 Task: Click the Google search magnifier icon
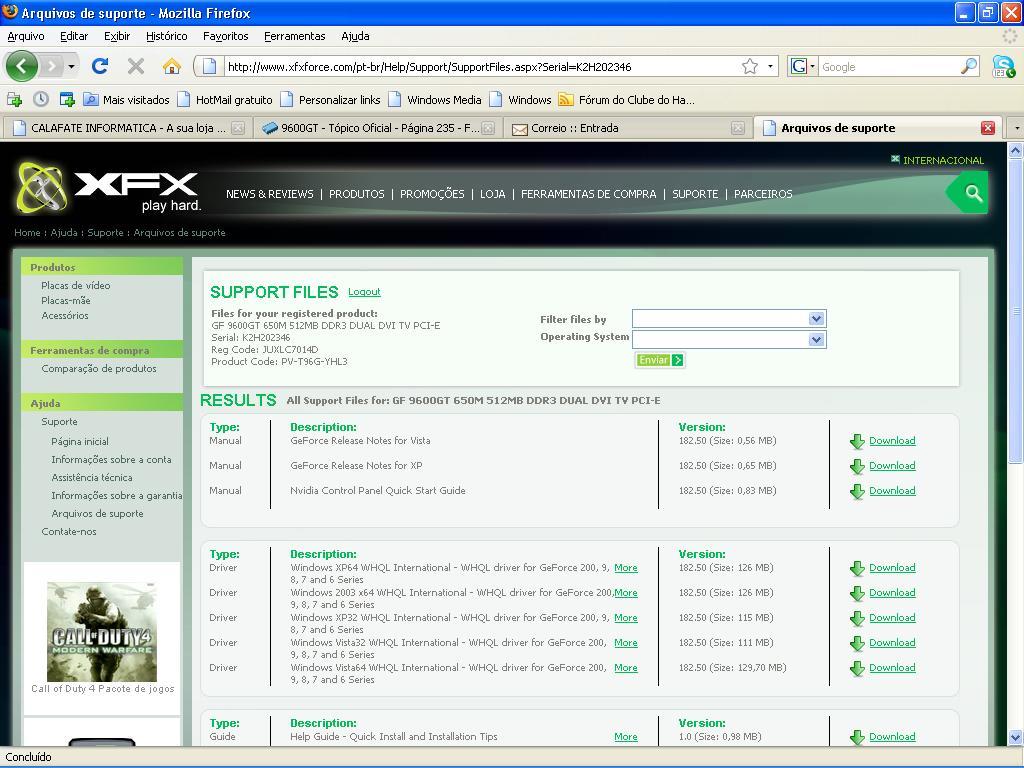pos(968,66)
